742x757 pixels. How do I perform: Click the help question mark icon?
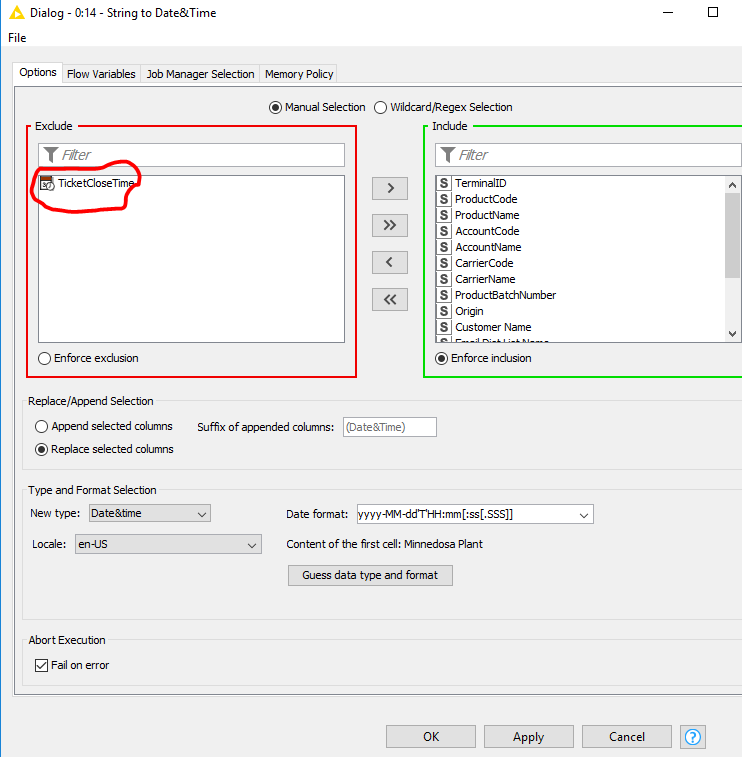(x=693, y=737)
